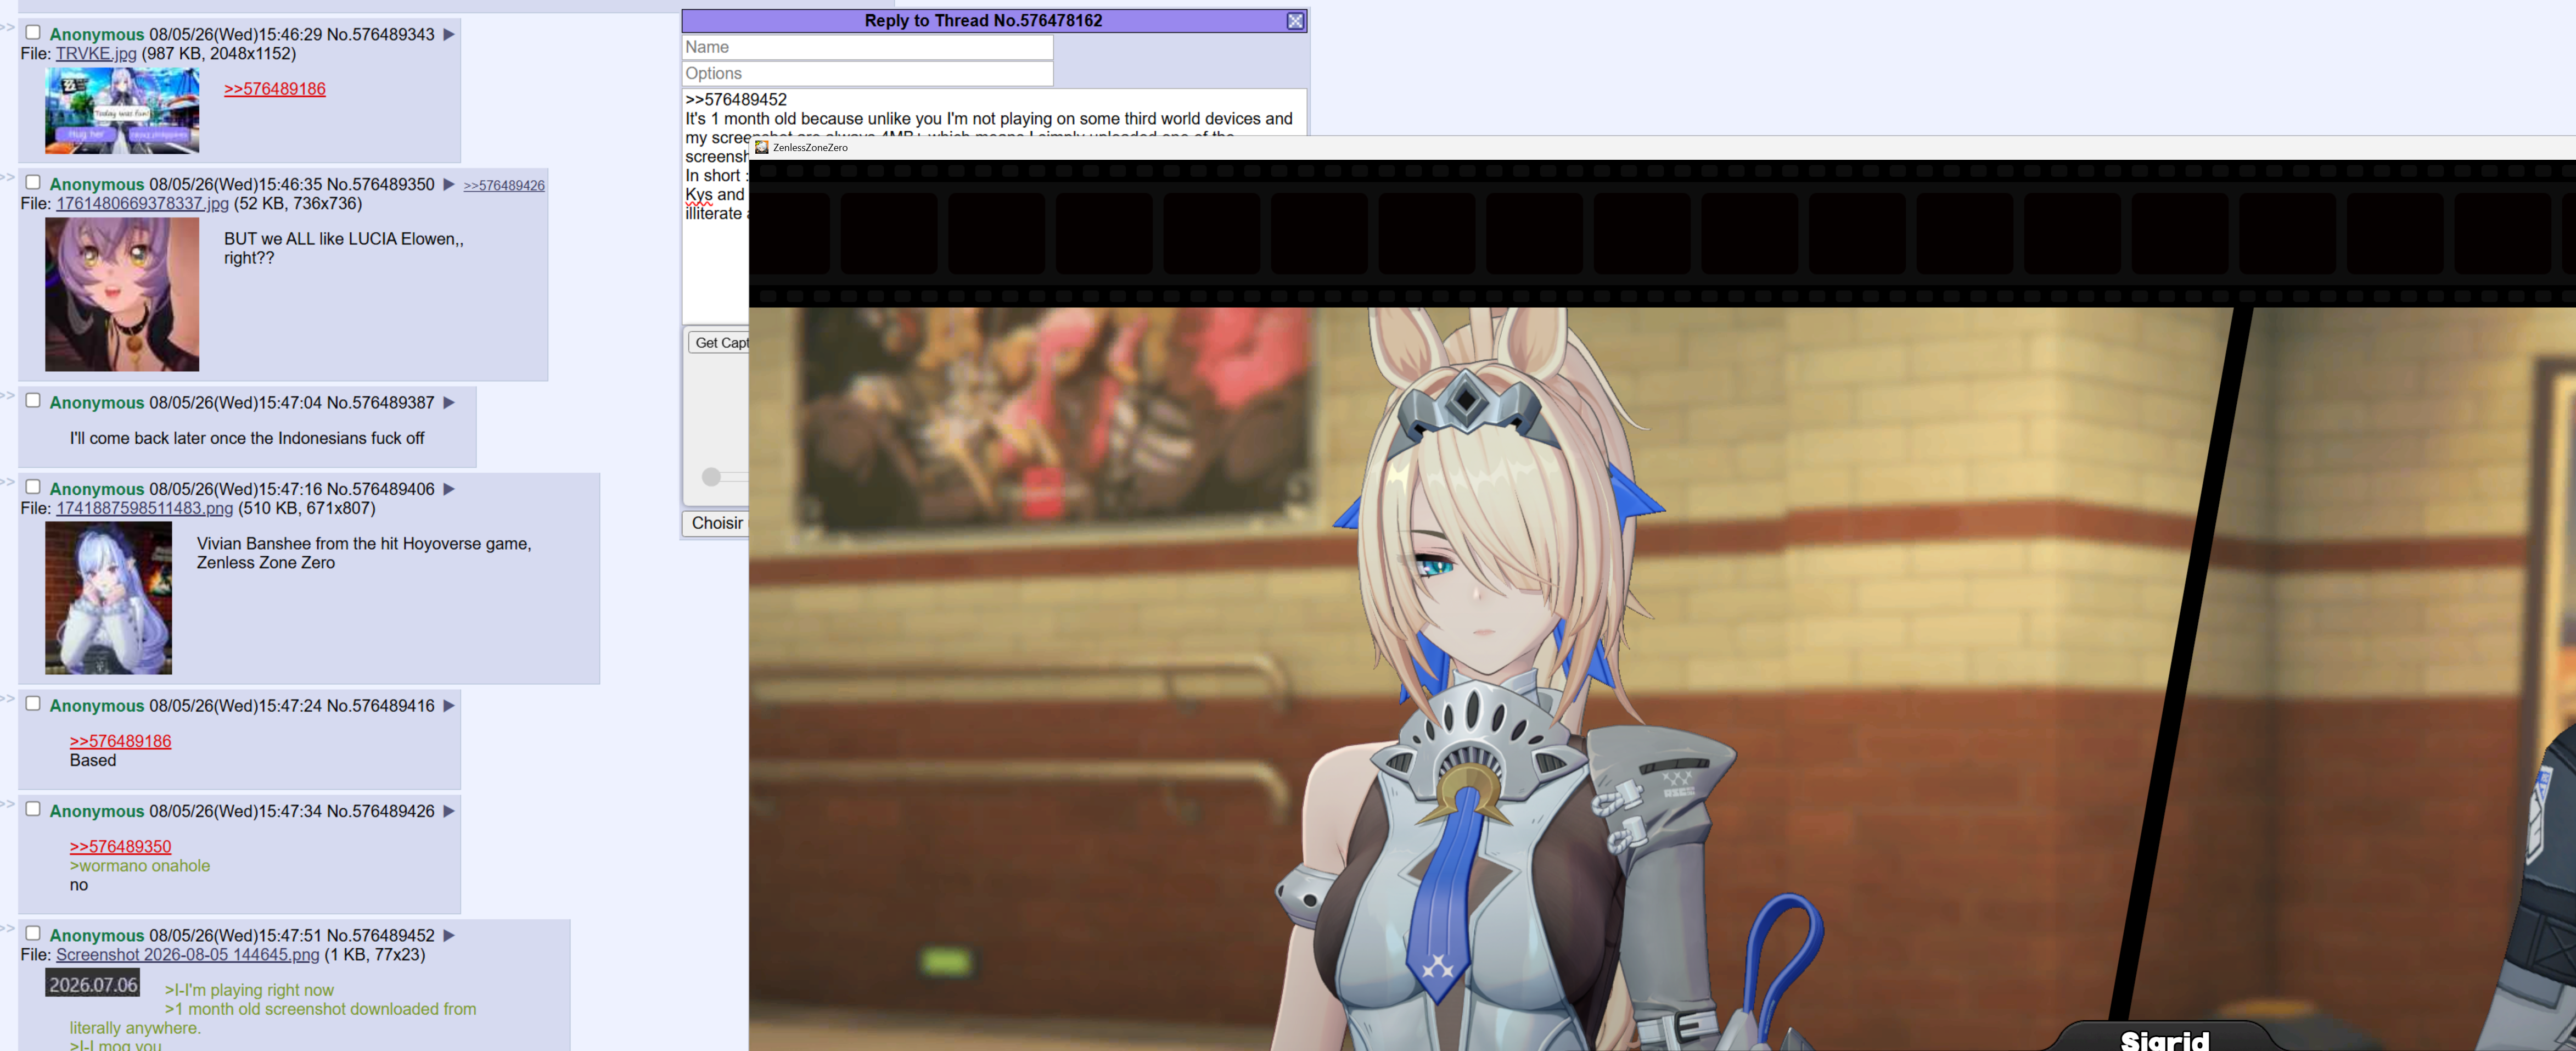Check the box beside post No.576489406
Viewport: 2576px width, 1051px height.
33,488
